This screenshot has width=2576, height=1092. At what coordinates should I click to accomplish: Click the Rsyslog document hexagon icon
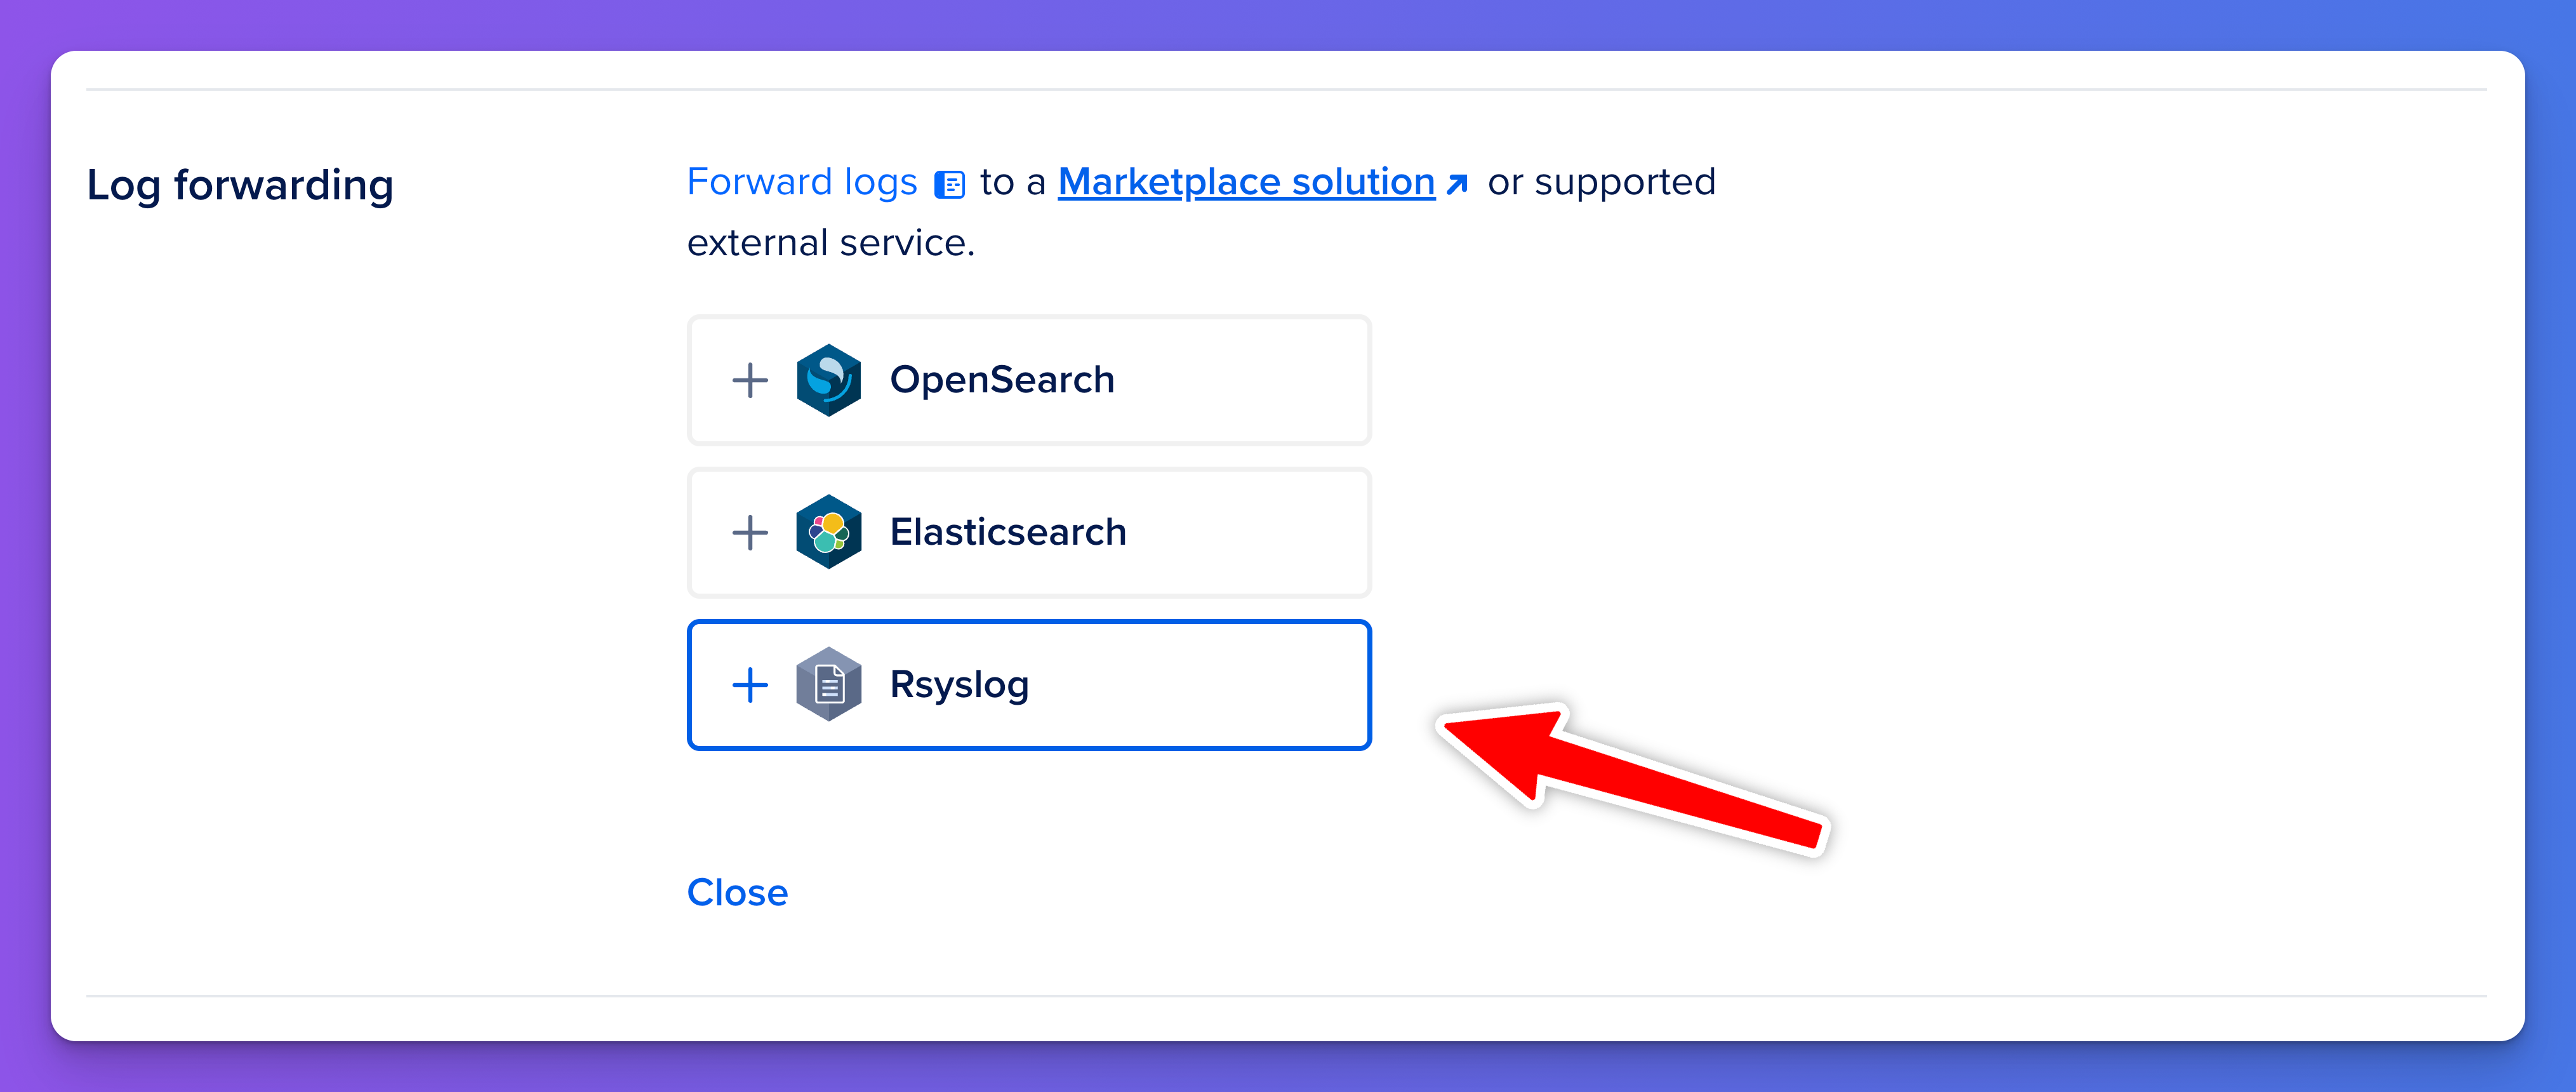coord(828,685)
